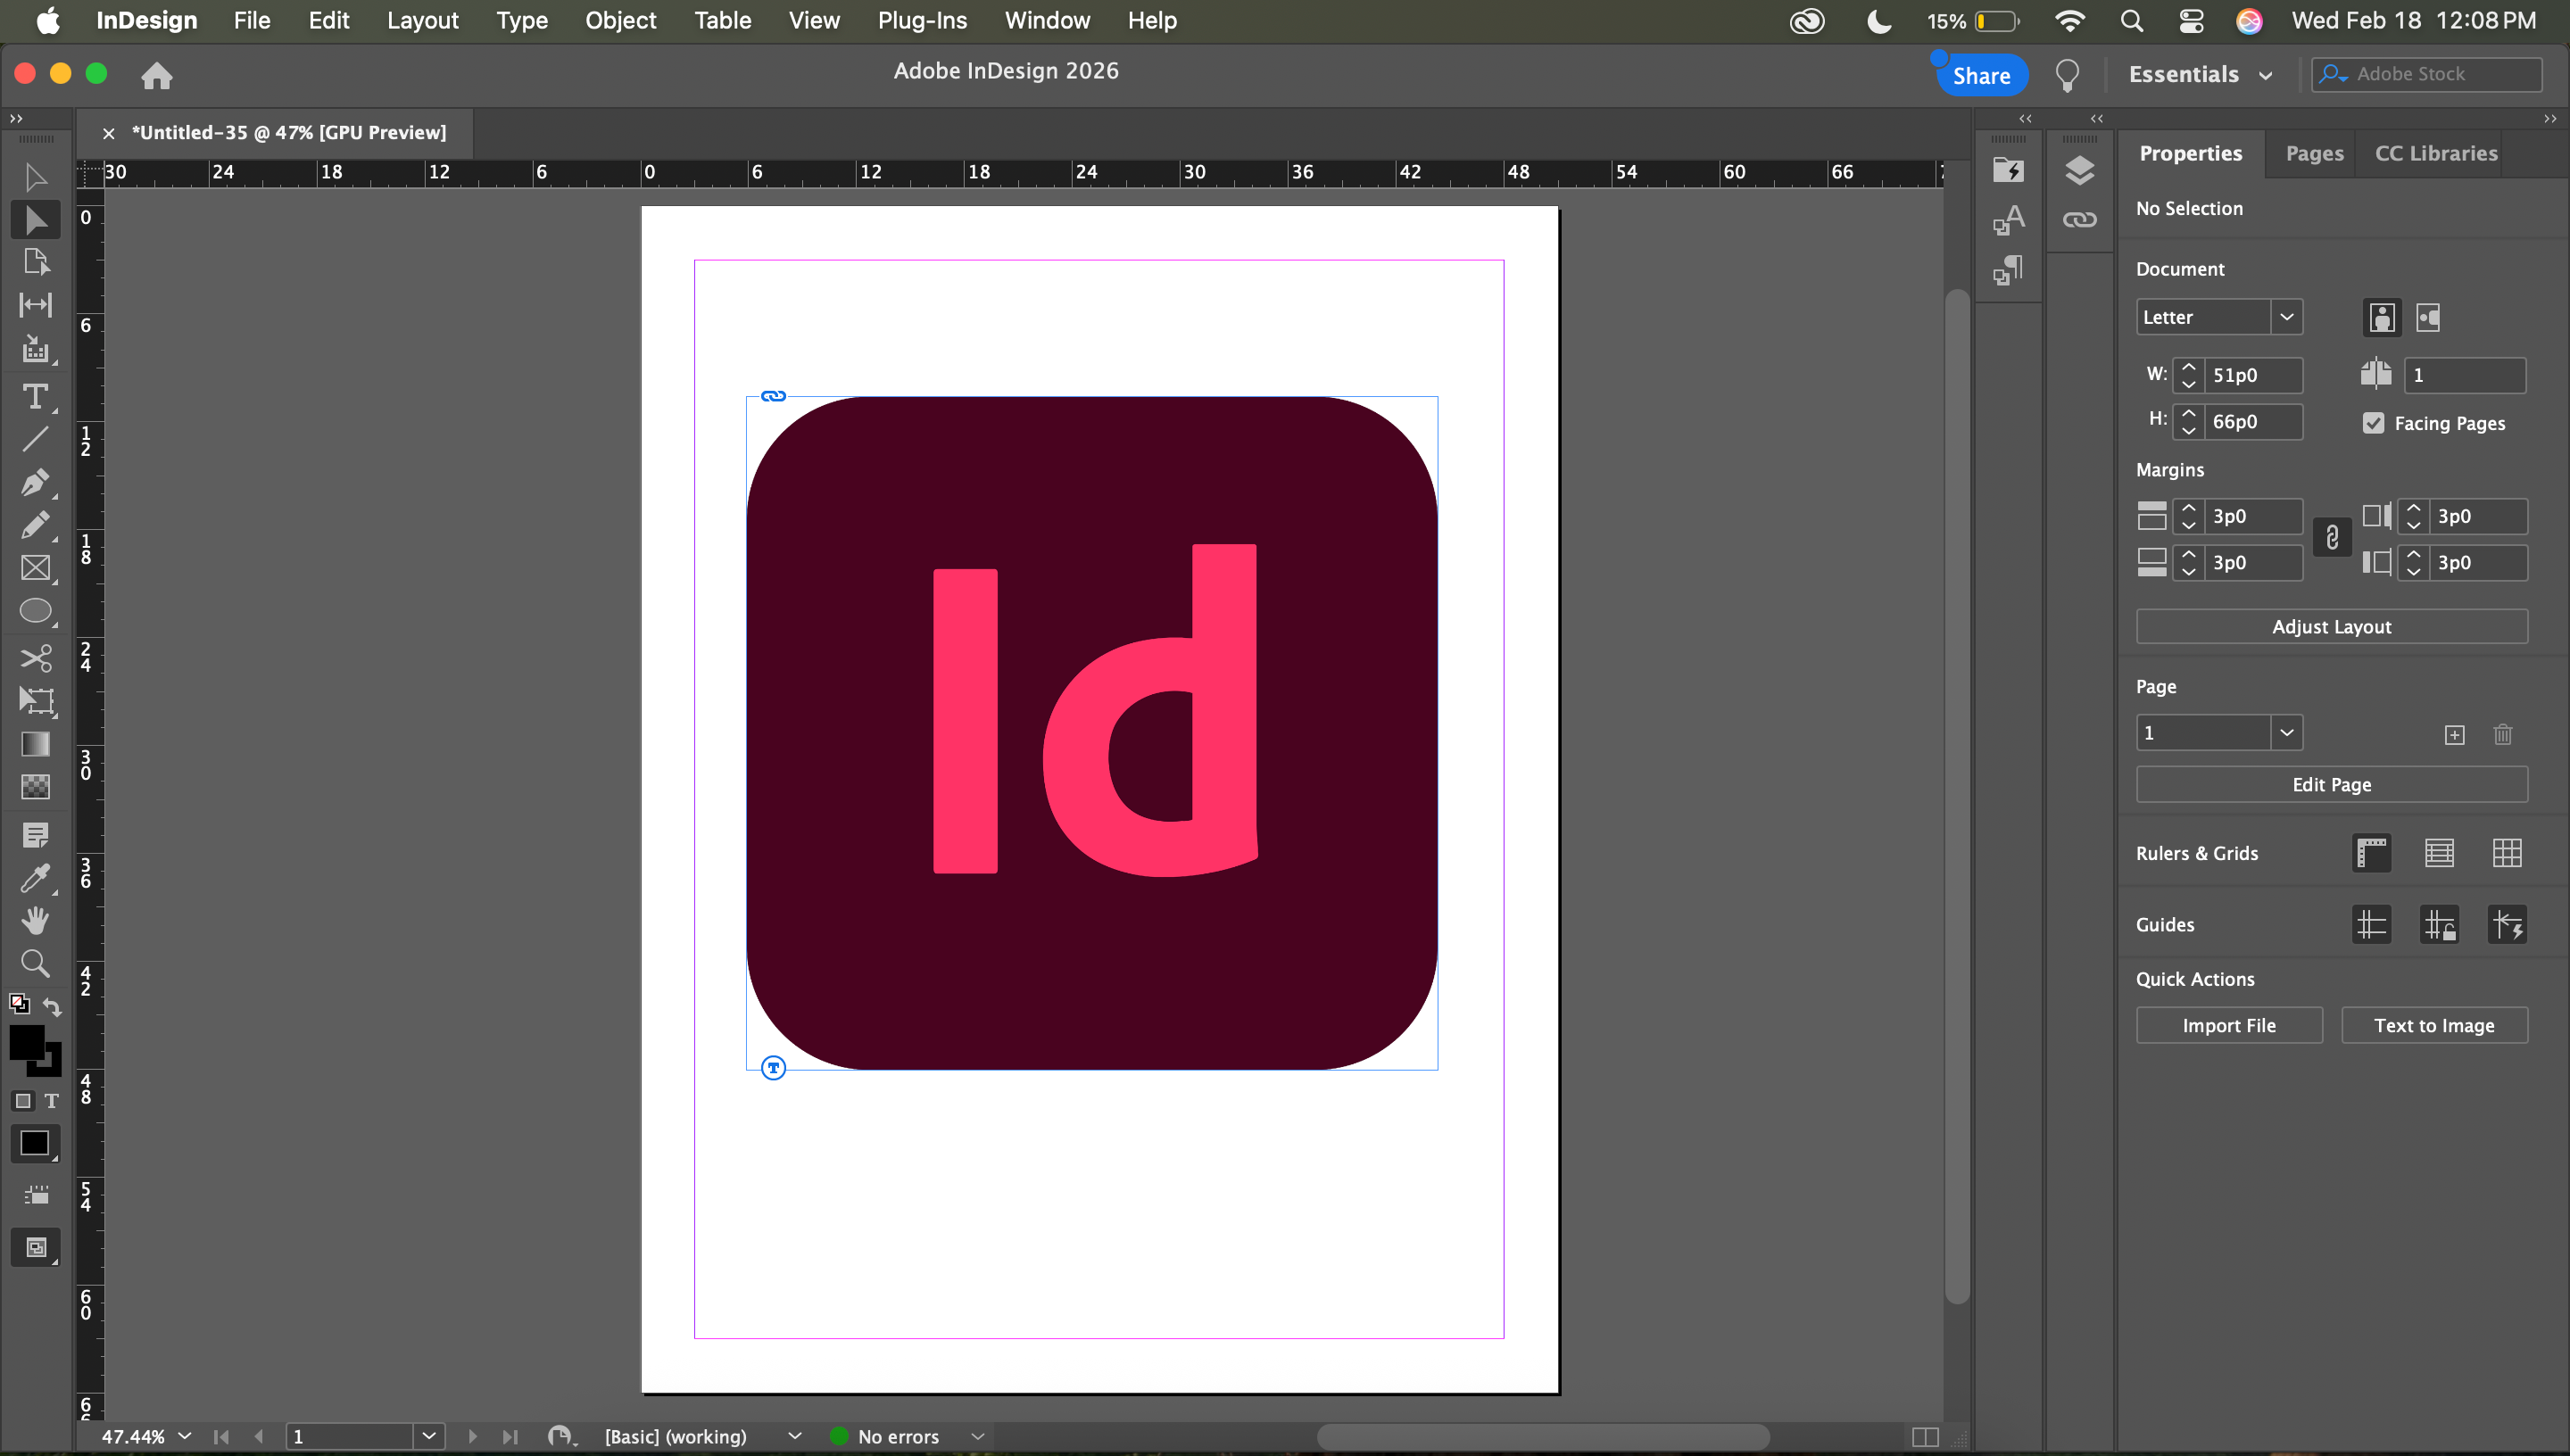Select the Type tool in toolbar
Image resolution: width=2570 pixels, height=1456 pixels.
pyautogui.click(x=35, y=397)
